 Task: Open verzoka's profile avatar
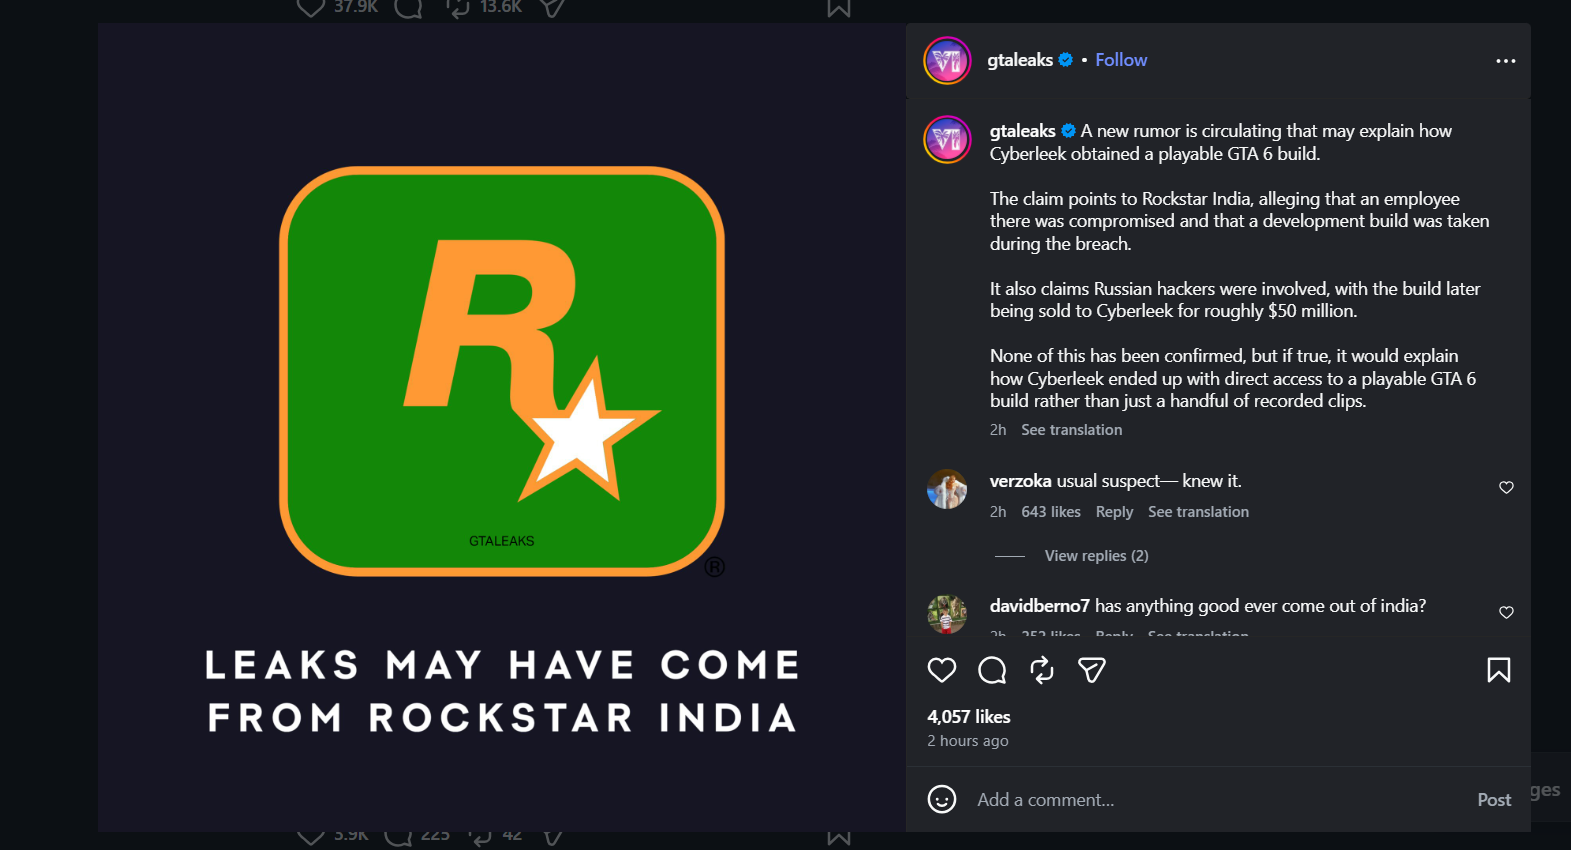[x=946, y=490]
